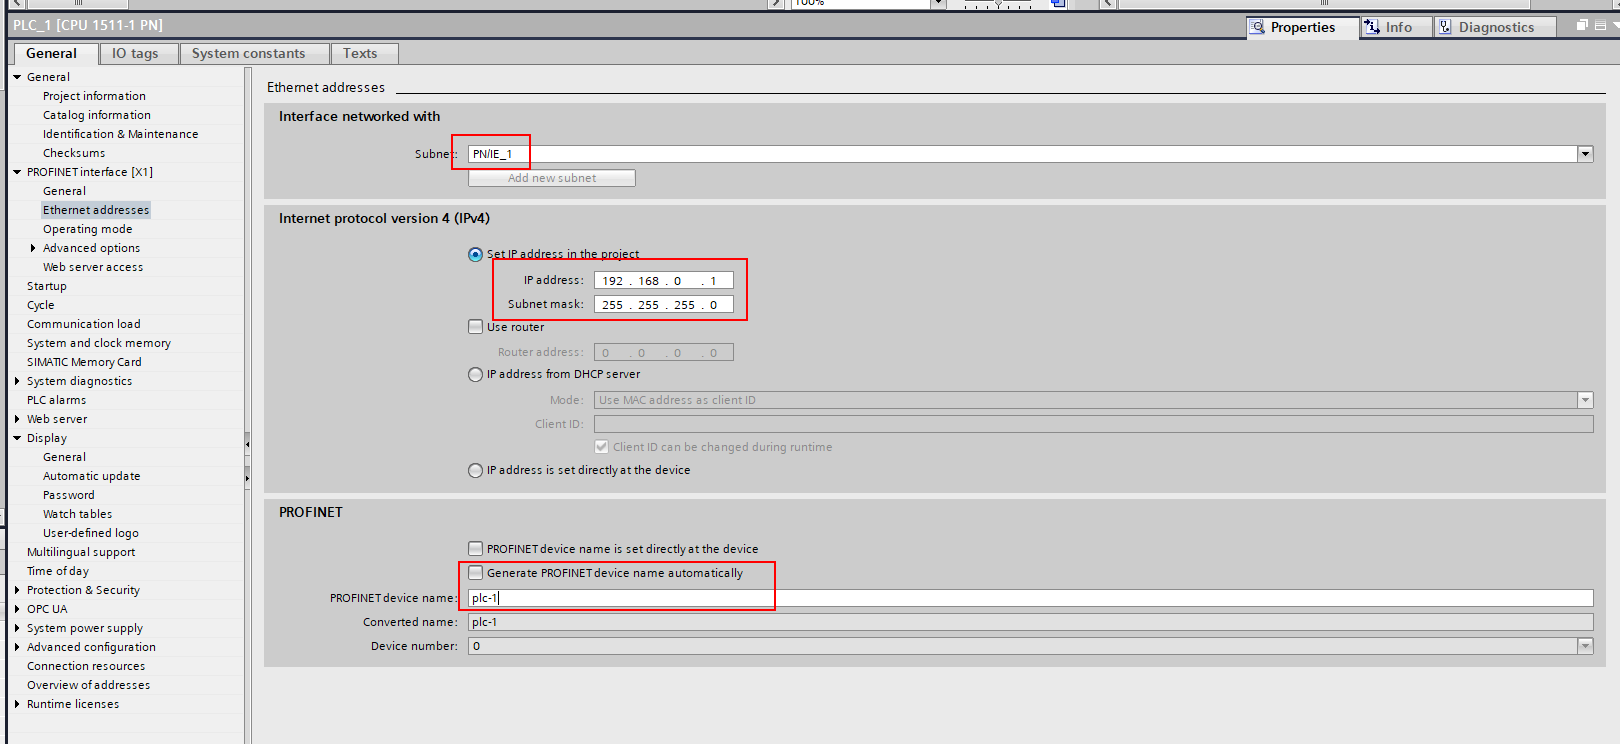Screen dimensions: 1620x744
Task: Select System and clock memory item
Action: pyautogui.click(x=99, y=343)
